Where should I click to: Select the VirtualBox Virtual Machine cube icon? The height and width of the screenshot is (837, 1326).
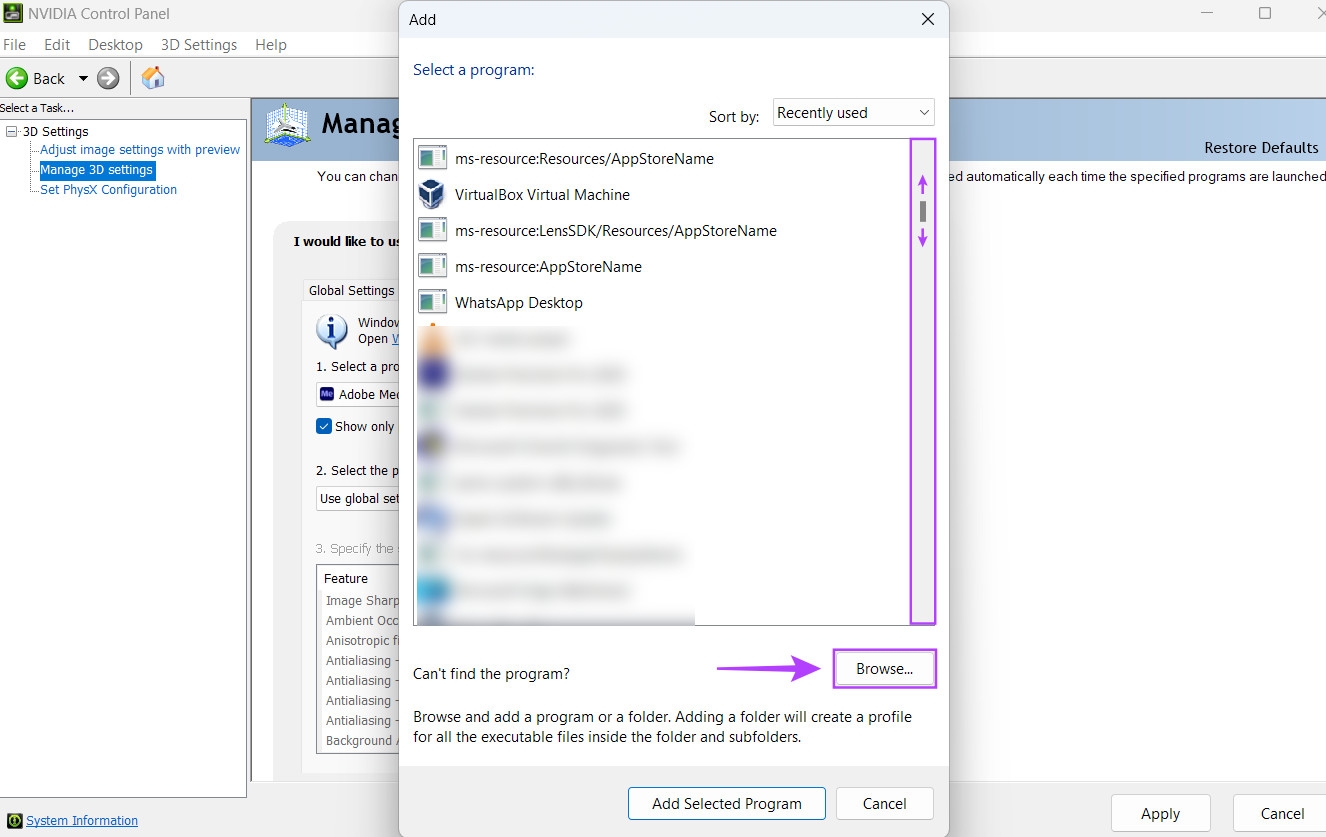click(432, 194)
